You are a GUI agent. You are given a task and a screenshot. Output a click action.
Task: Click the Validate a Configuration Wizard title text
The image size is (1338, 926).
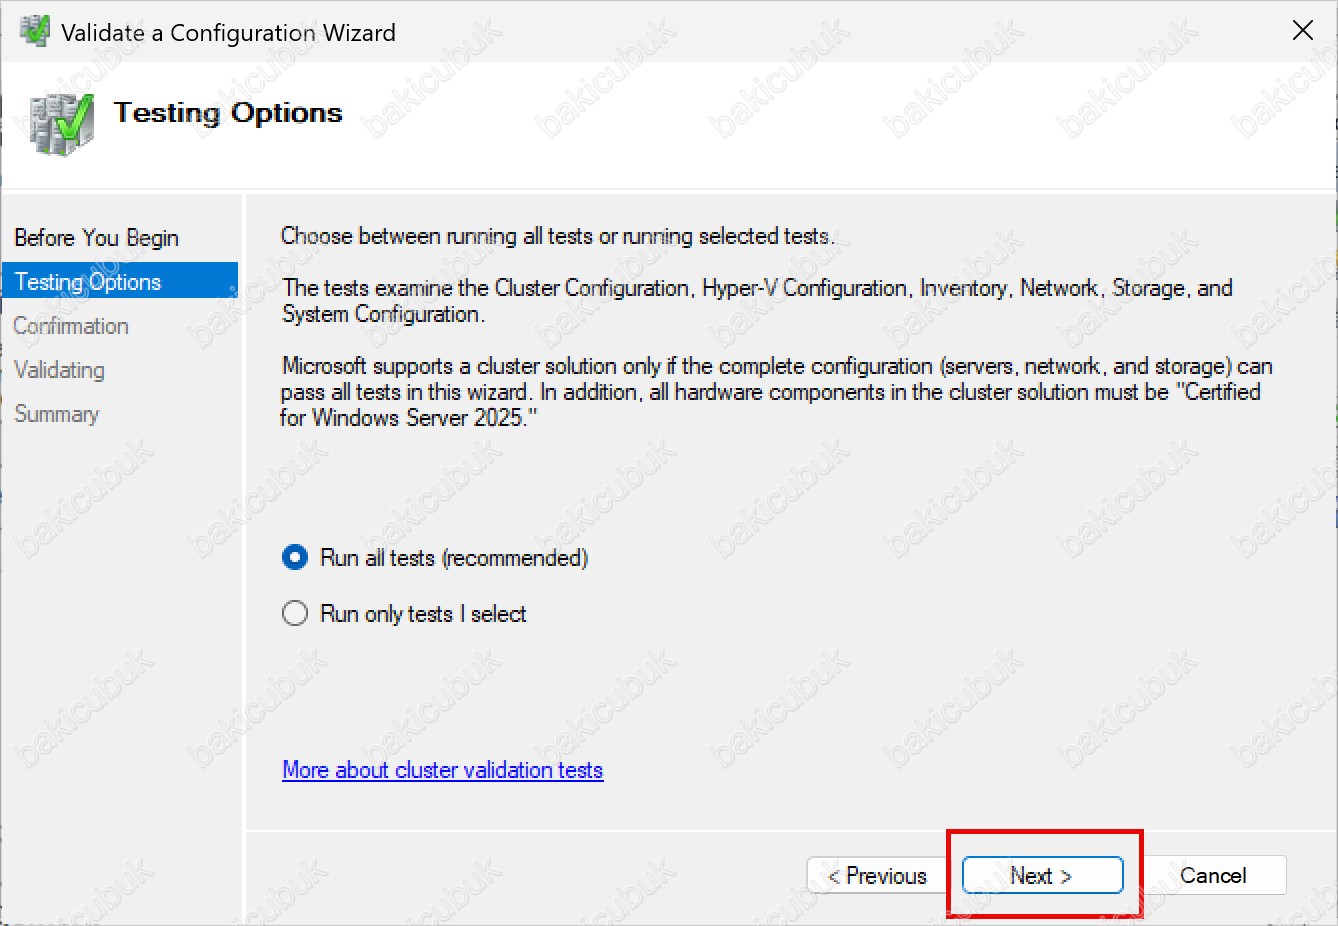click(x=228, y=33)
